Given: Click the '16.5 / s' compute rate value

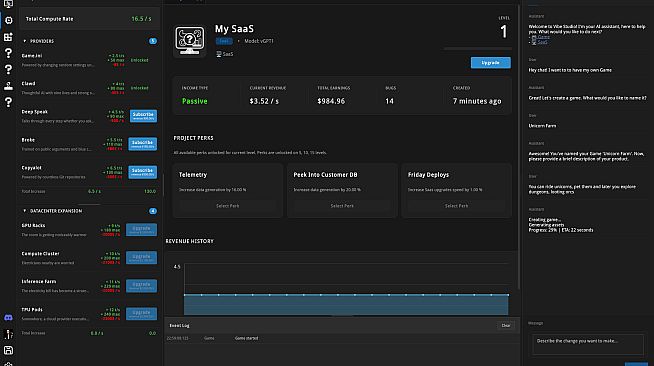Looking at the screenshot, I should pos(141,19).
